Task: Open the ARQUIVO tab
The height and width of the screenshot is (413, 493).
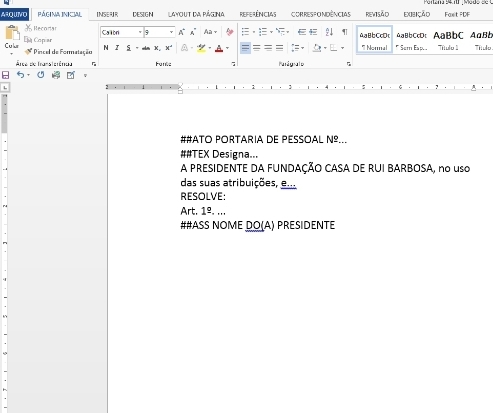Action: coord(14,14)
